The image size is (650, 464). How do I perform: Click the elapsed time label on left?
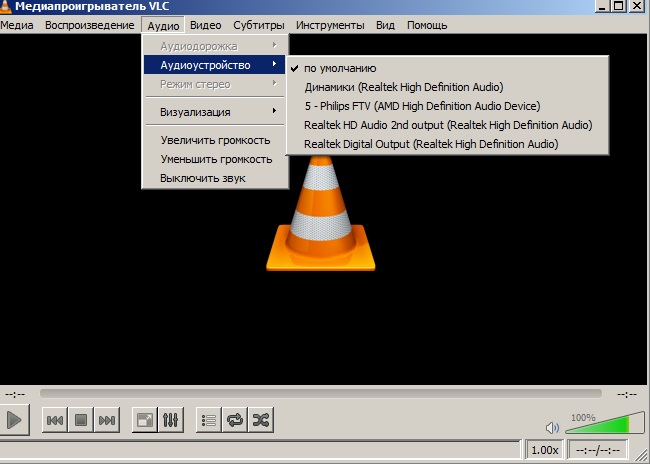15,394
